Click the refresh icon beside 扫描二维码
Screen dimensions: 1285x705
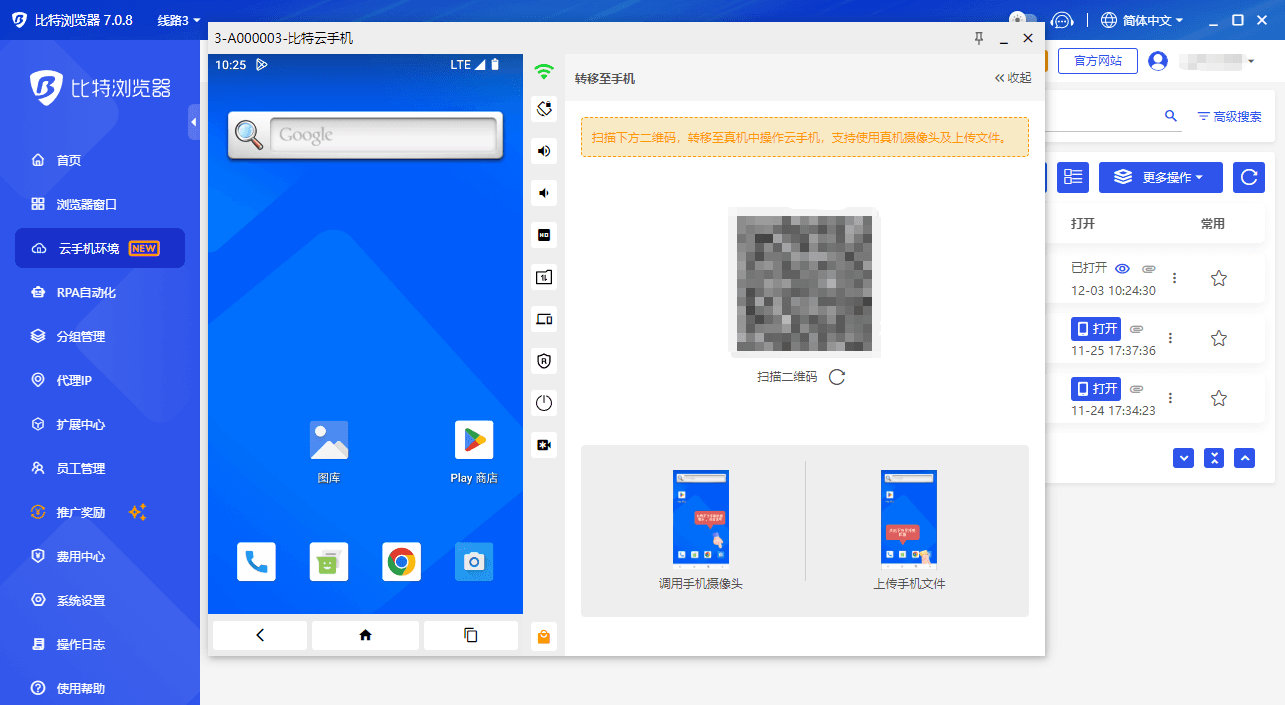(x=838, y=377)
